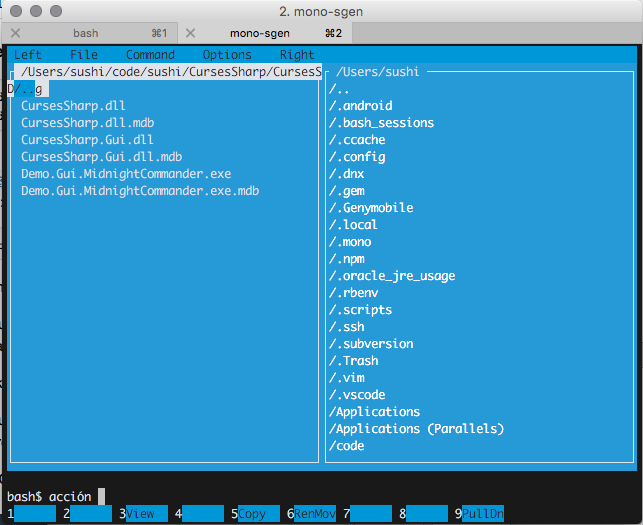643x525 pixels.
Task: Select the /.rbenv directory
Action: [353, 293]
